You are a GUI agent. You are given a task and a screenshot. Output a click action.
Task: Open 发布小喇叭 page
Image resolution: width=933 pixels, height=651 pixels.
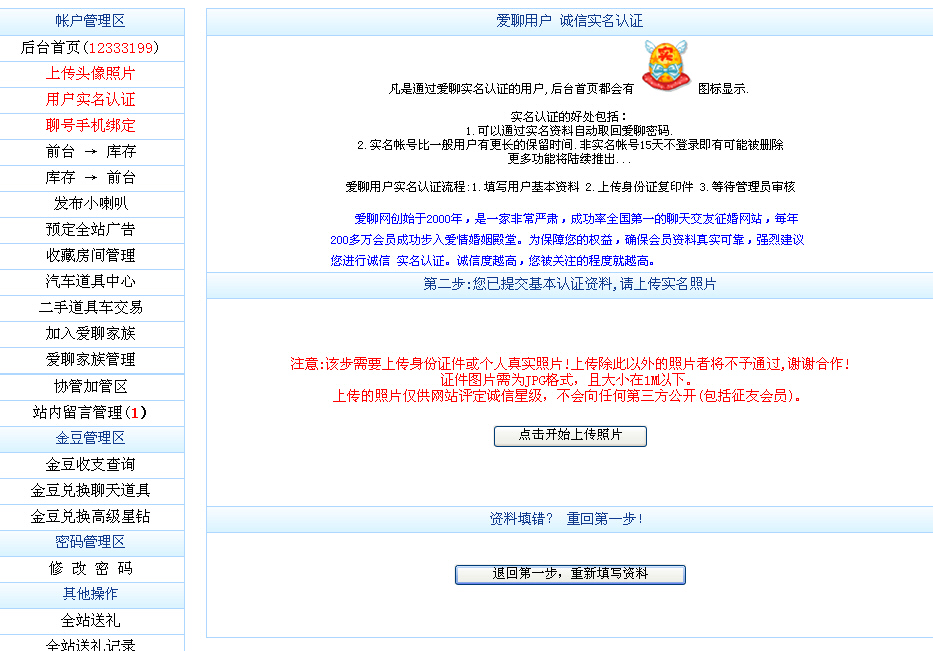pos(90,204)
